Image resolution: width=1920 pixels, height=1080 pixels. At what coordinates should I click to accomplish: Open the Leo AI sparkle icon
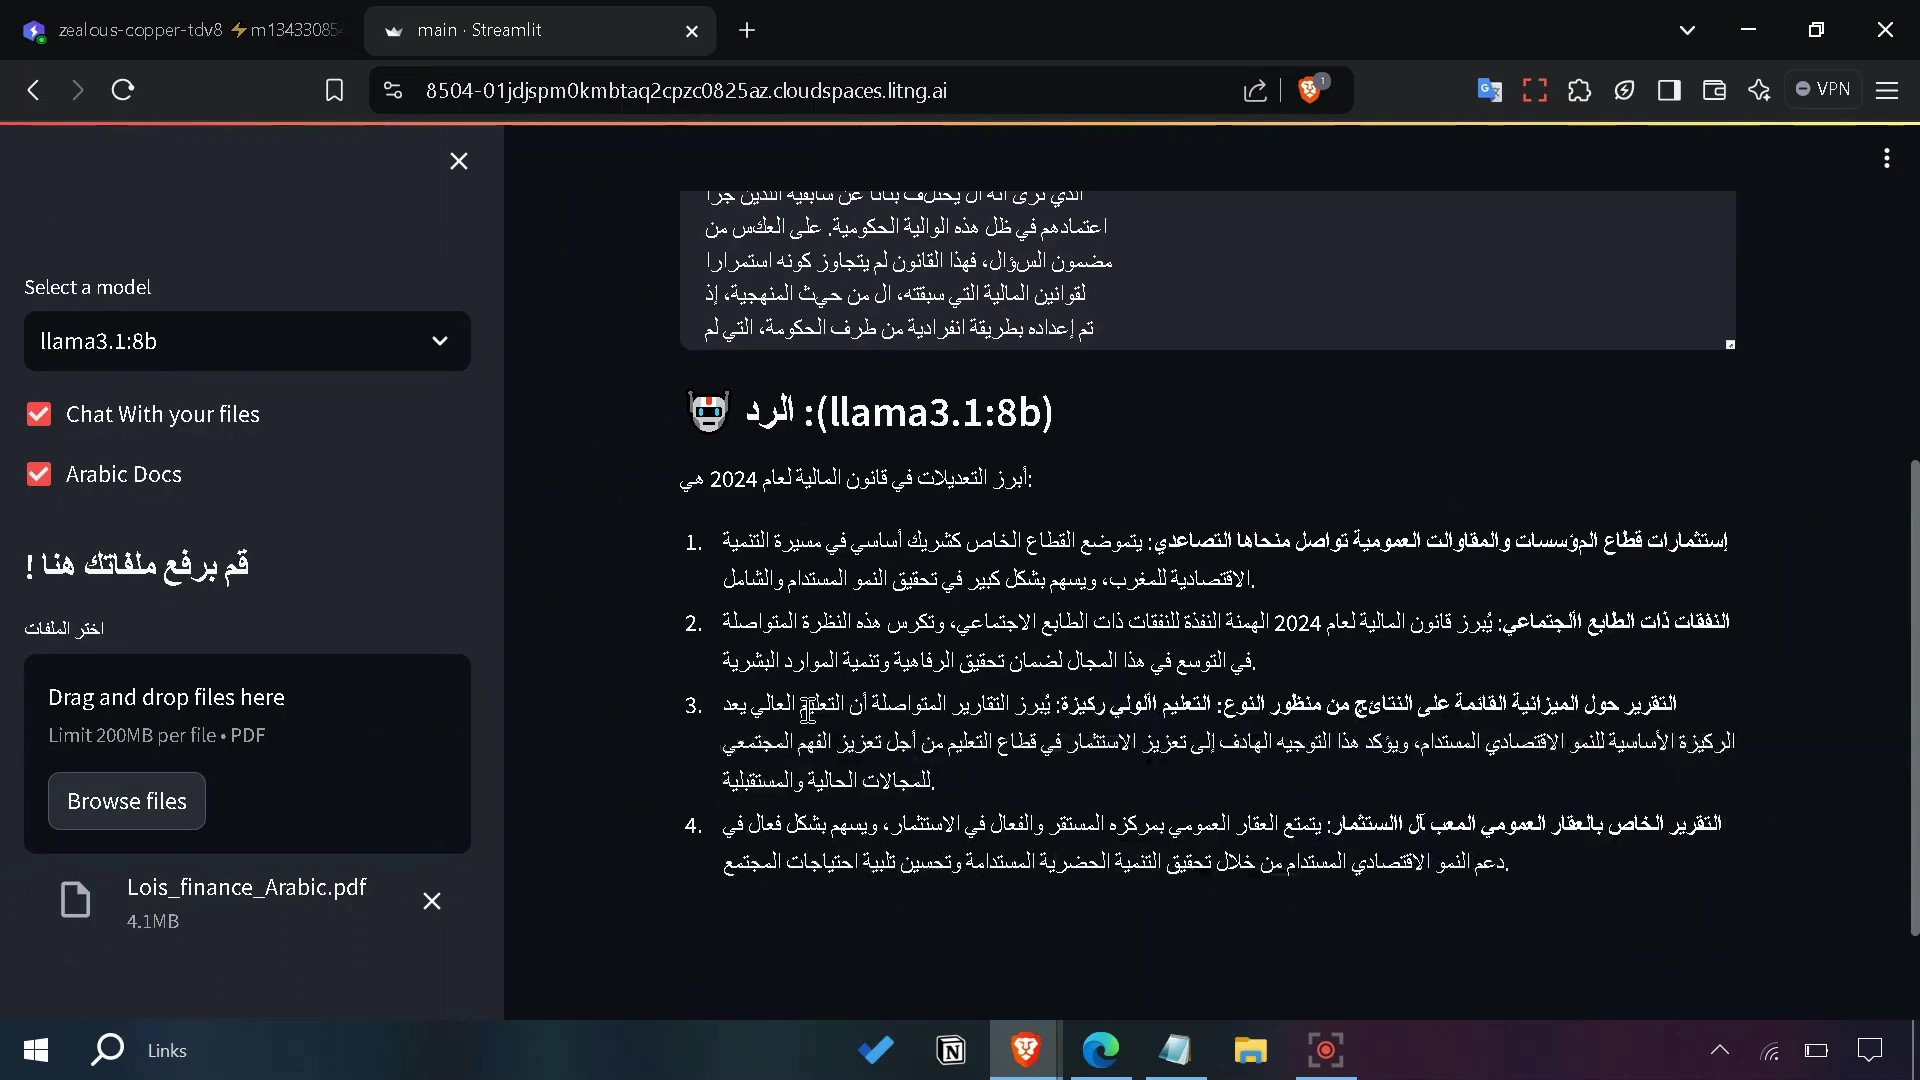1759,90
